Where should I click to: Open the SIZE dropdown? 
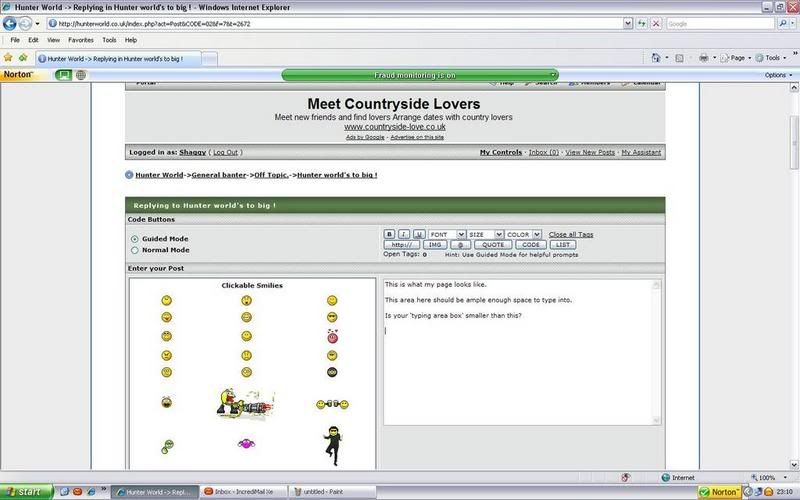coord(484,234)
